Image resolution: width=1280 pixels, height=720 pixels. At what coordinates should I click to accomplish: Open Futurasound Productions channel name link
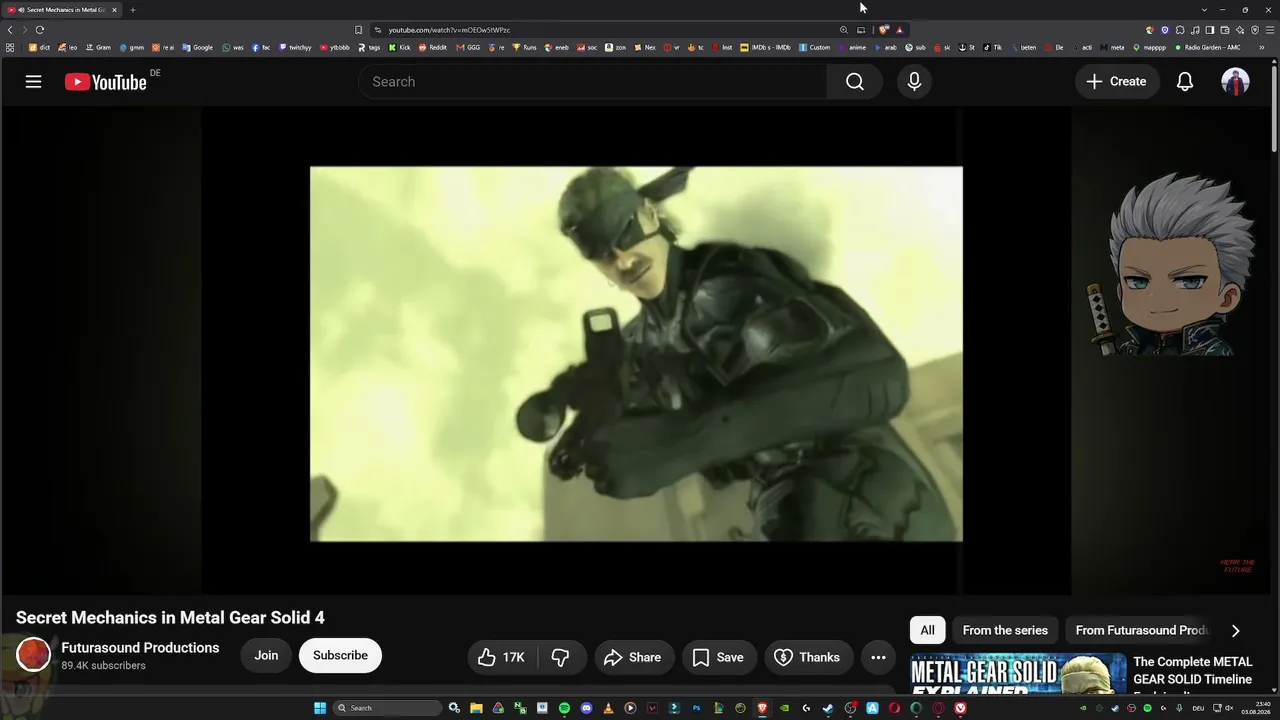[140, 648]
